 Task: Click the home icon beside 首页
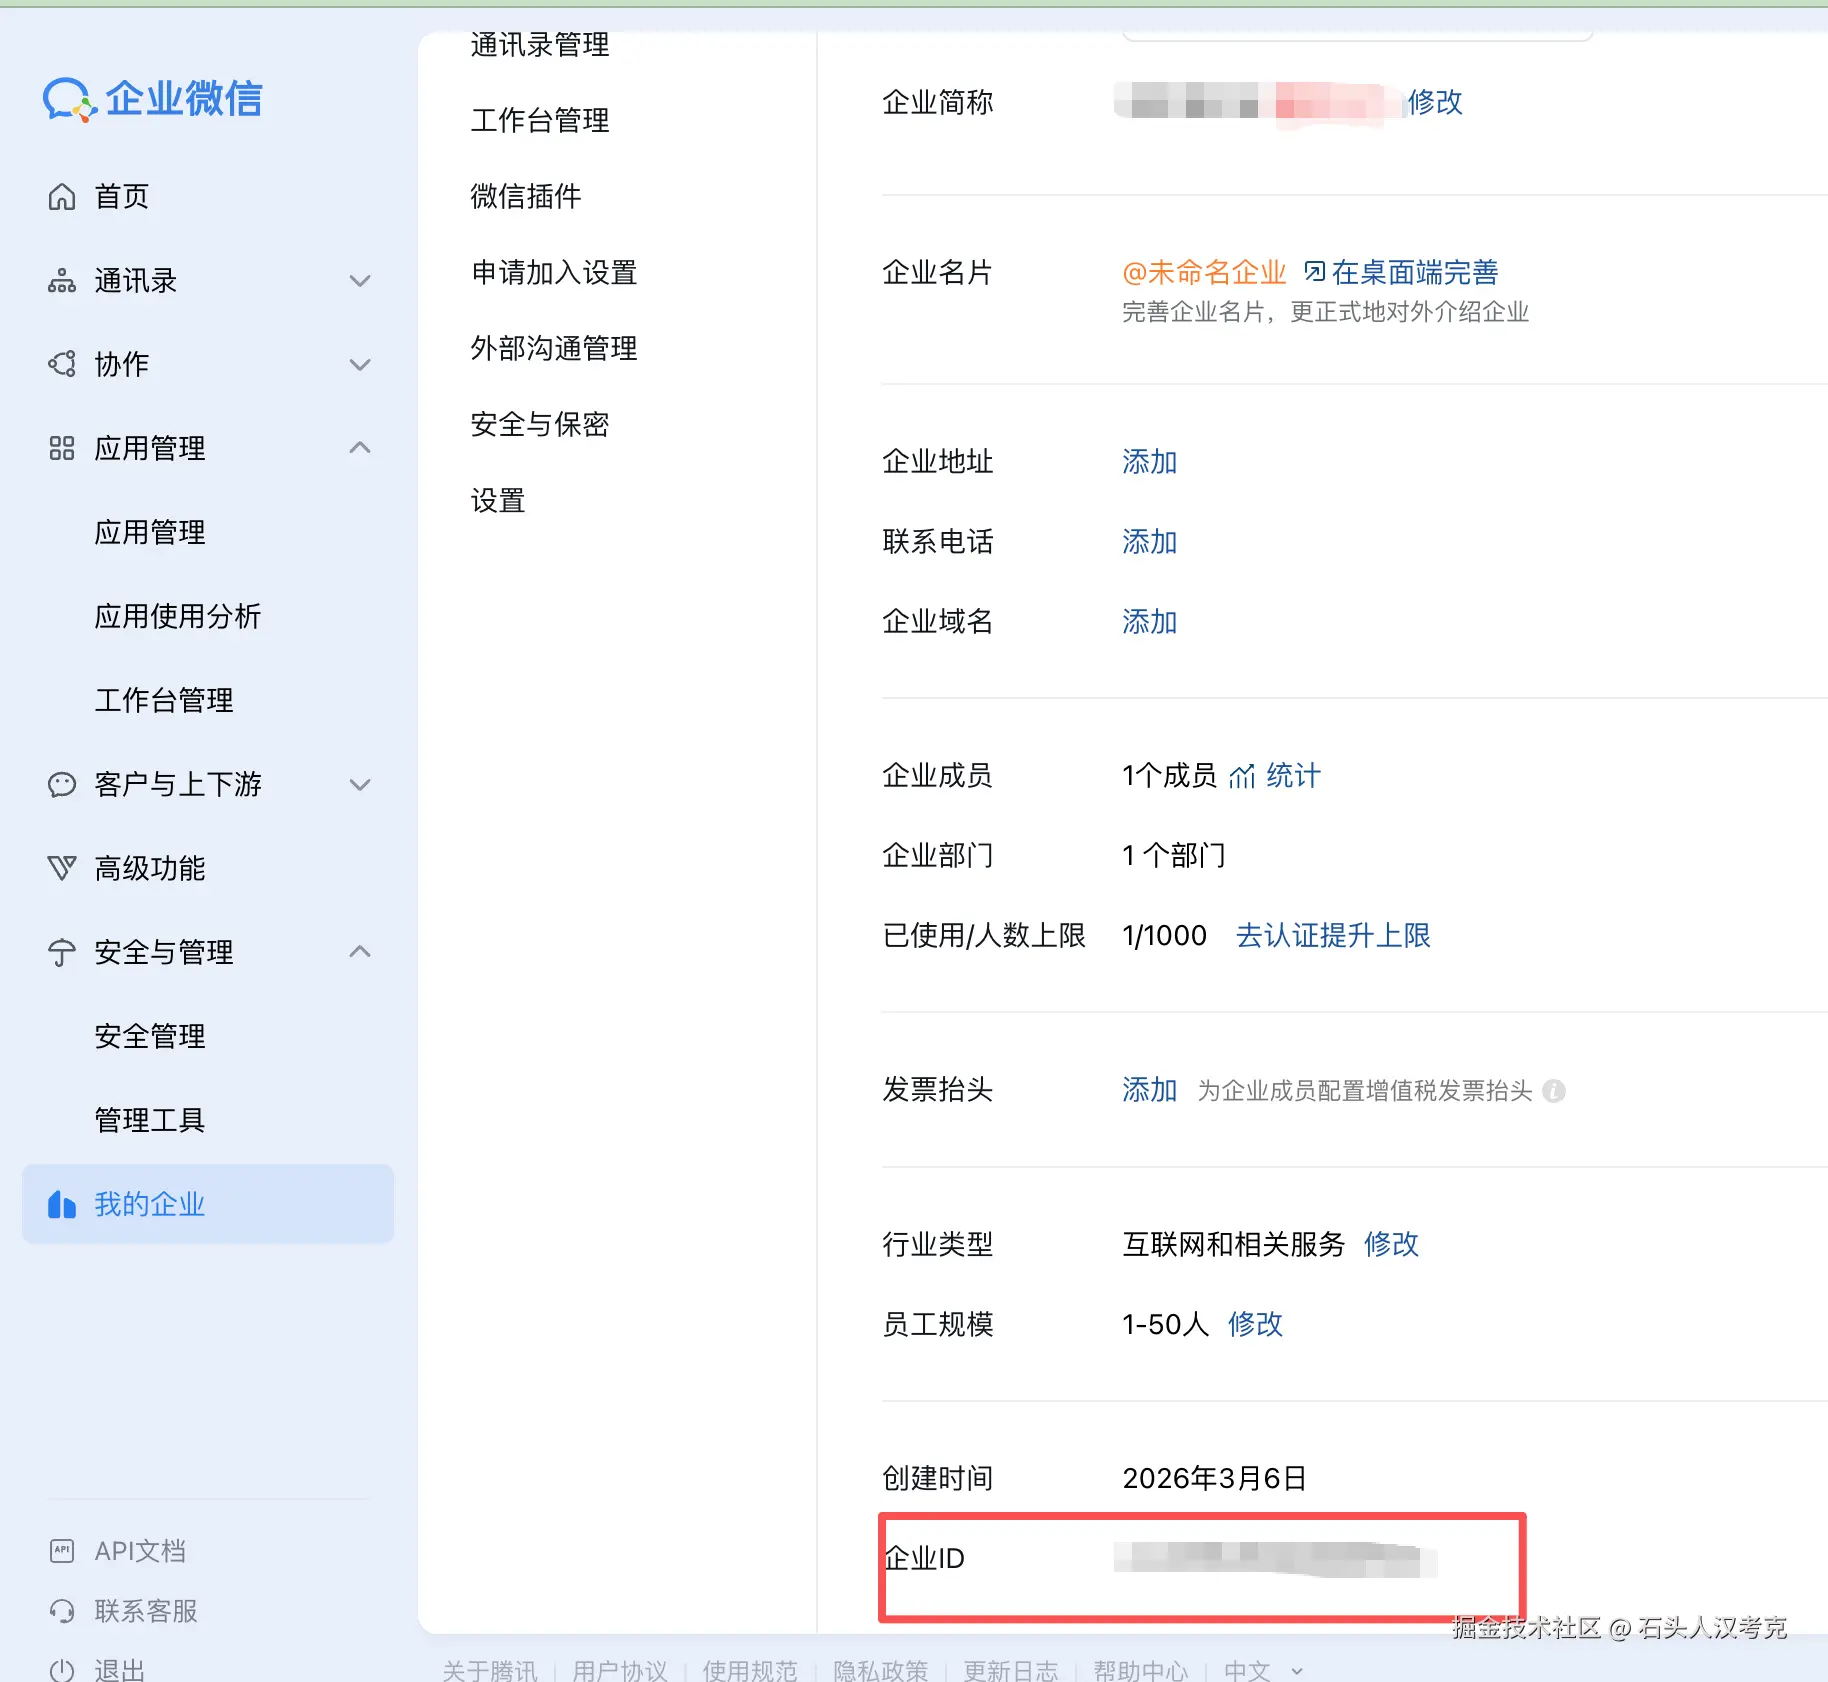62,197
